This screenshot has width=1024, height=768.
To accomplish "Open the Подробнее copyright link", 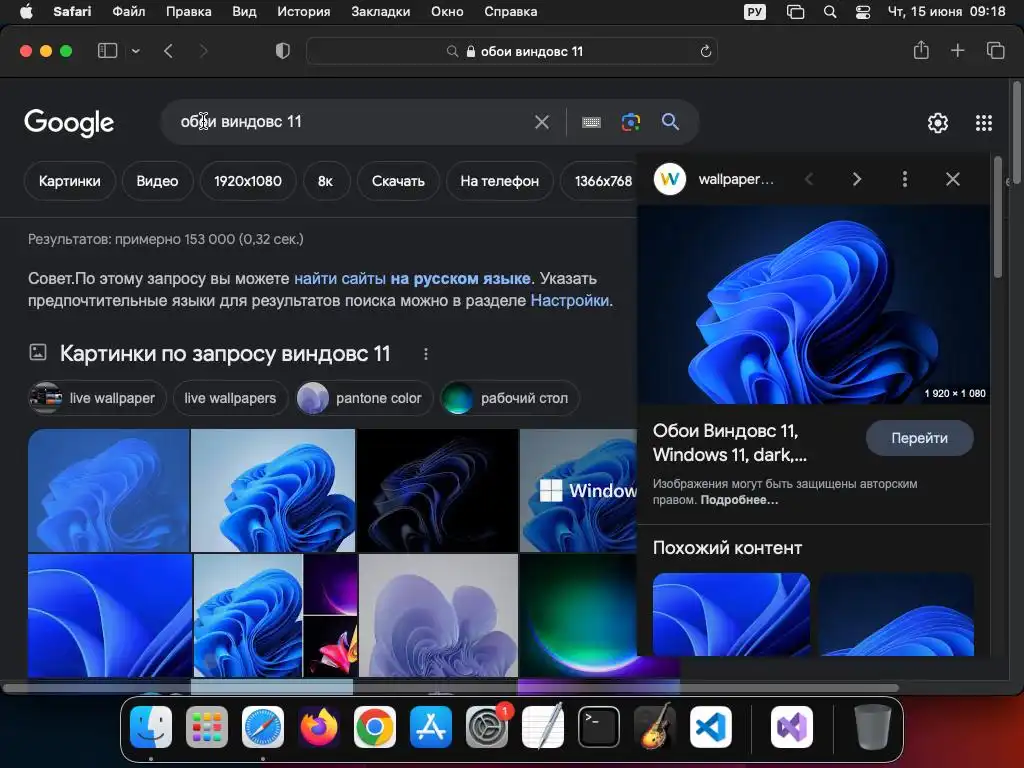I will click(739, 500).
